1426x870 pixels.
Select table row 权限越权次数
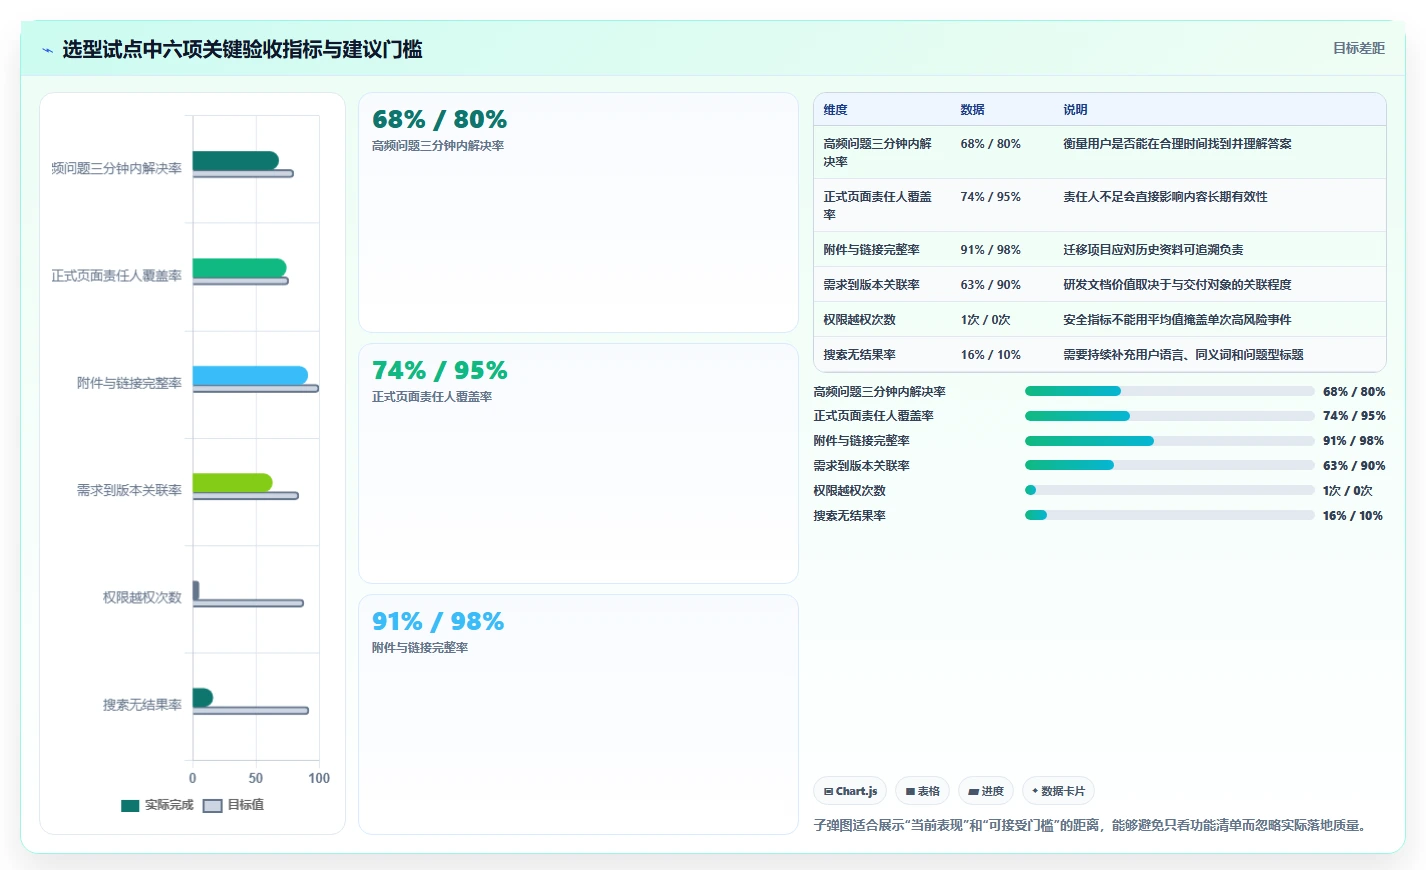pyautogui.click(x=1100, y=320)
